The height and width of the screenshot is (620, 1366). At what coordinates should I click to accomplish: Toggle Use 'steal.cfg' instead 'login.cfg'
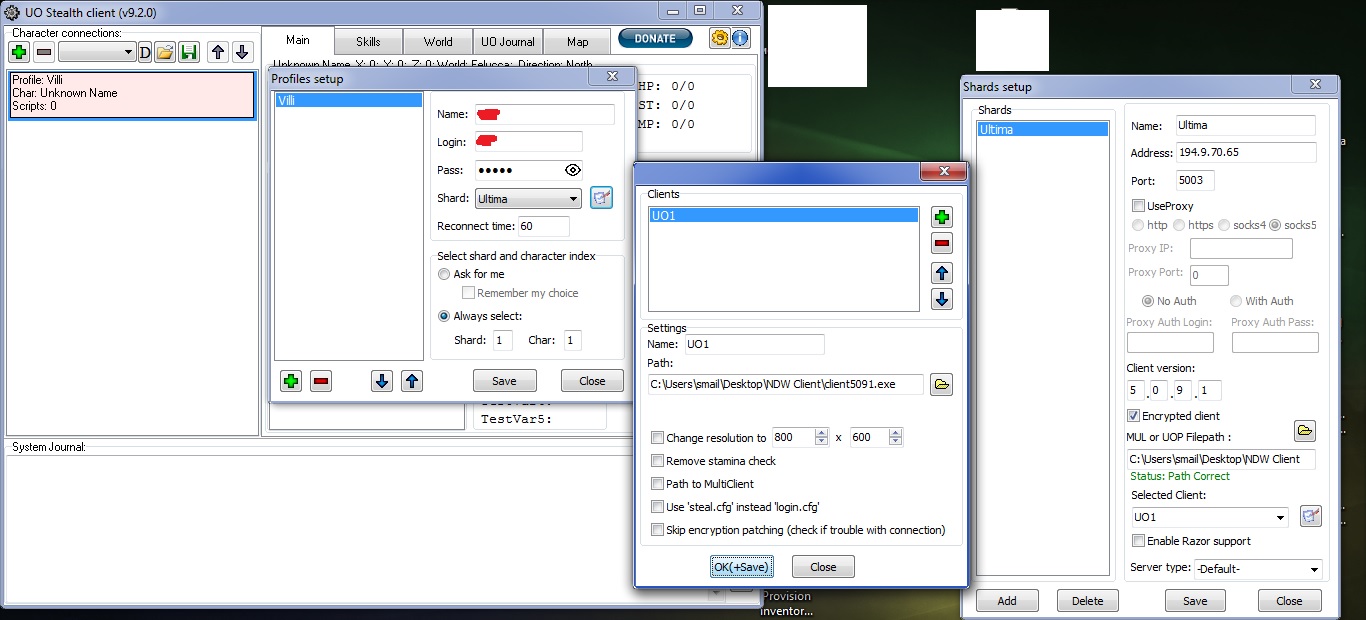[657, 507]
